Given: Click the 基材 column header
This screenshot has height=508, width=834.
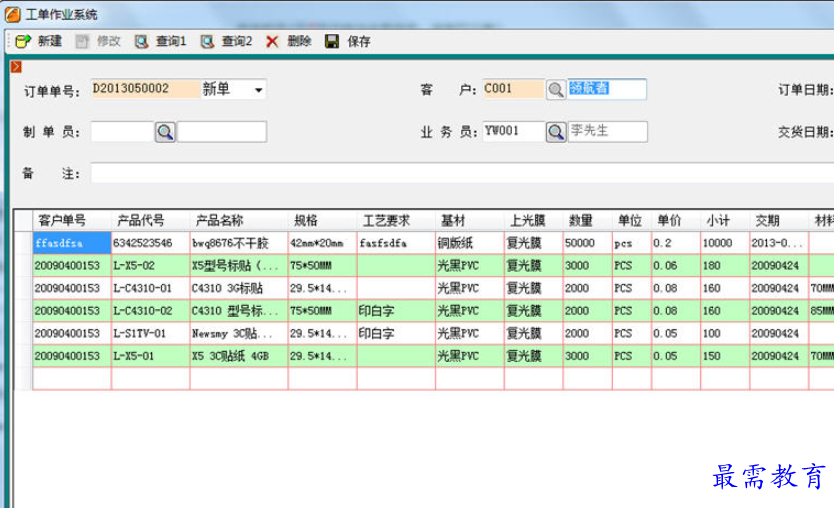Looking at the screenshot, I should tap(470, 220).
